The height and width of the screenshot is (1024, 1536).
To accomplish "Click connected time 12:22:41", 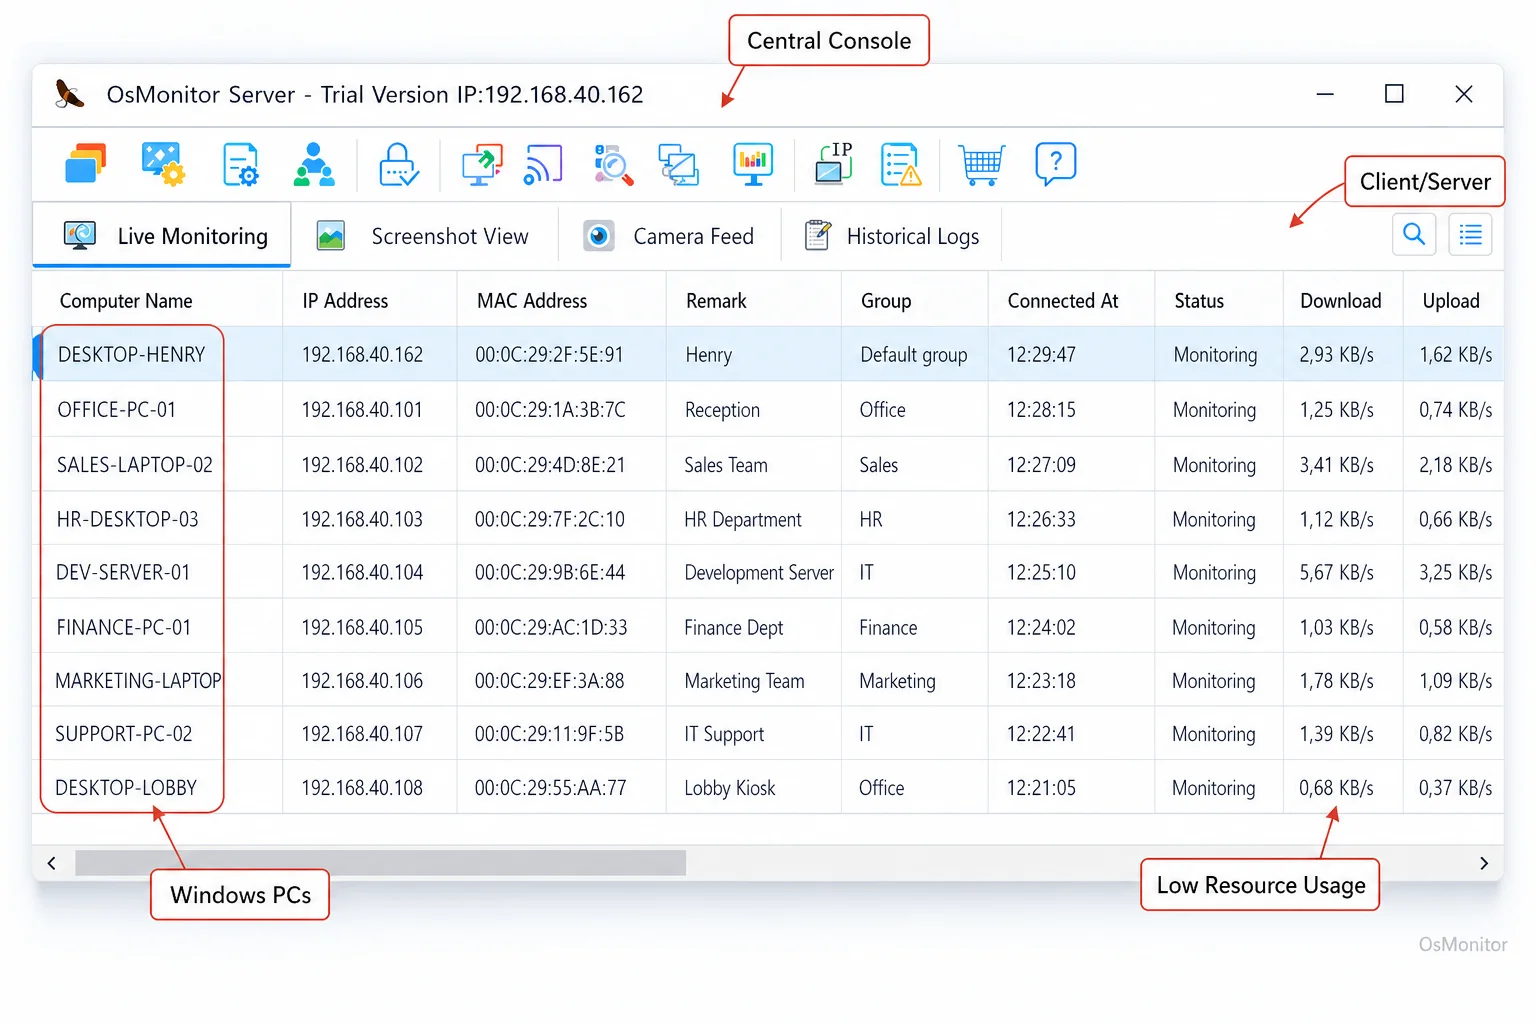I will [x=1041, y=734].
